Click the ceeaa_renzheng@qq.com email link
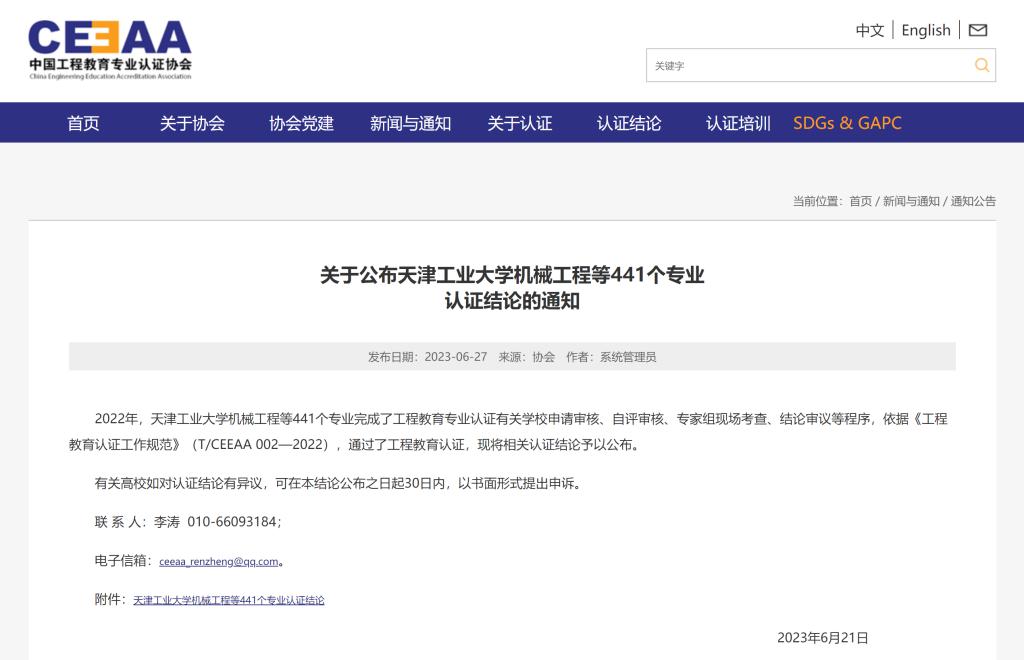Viewport: 1024px width, 660px height. click(219, 561)
